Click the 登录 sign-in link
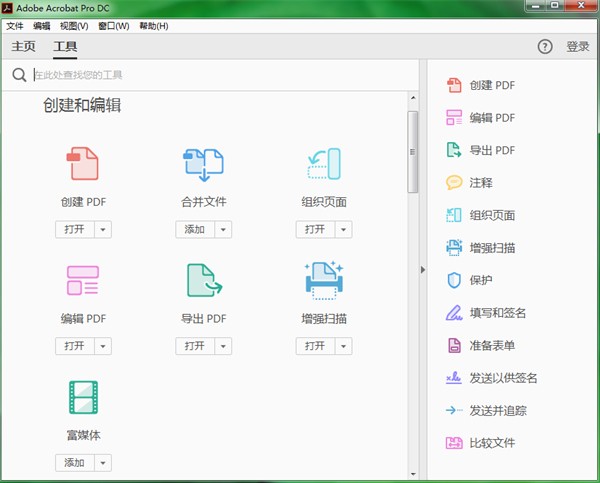 (x=578, y=47)
